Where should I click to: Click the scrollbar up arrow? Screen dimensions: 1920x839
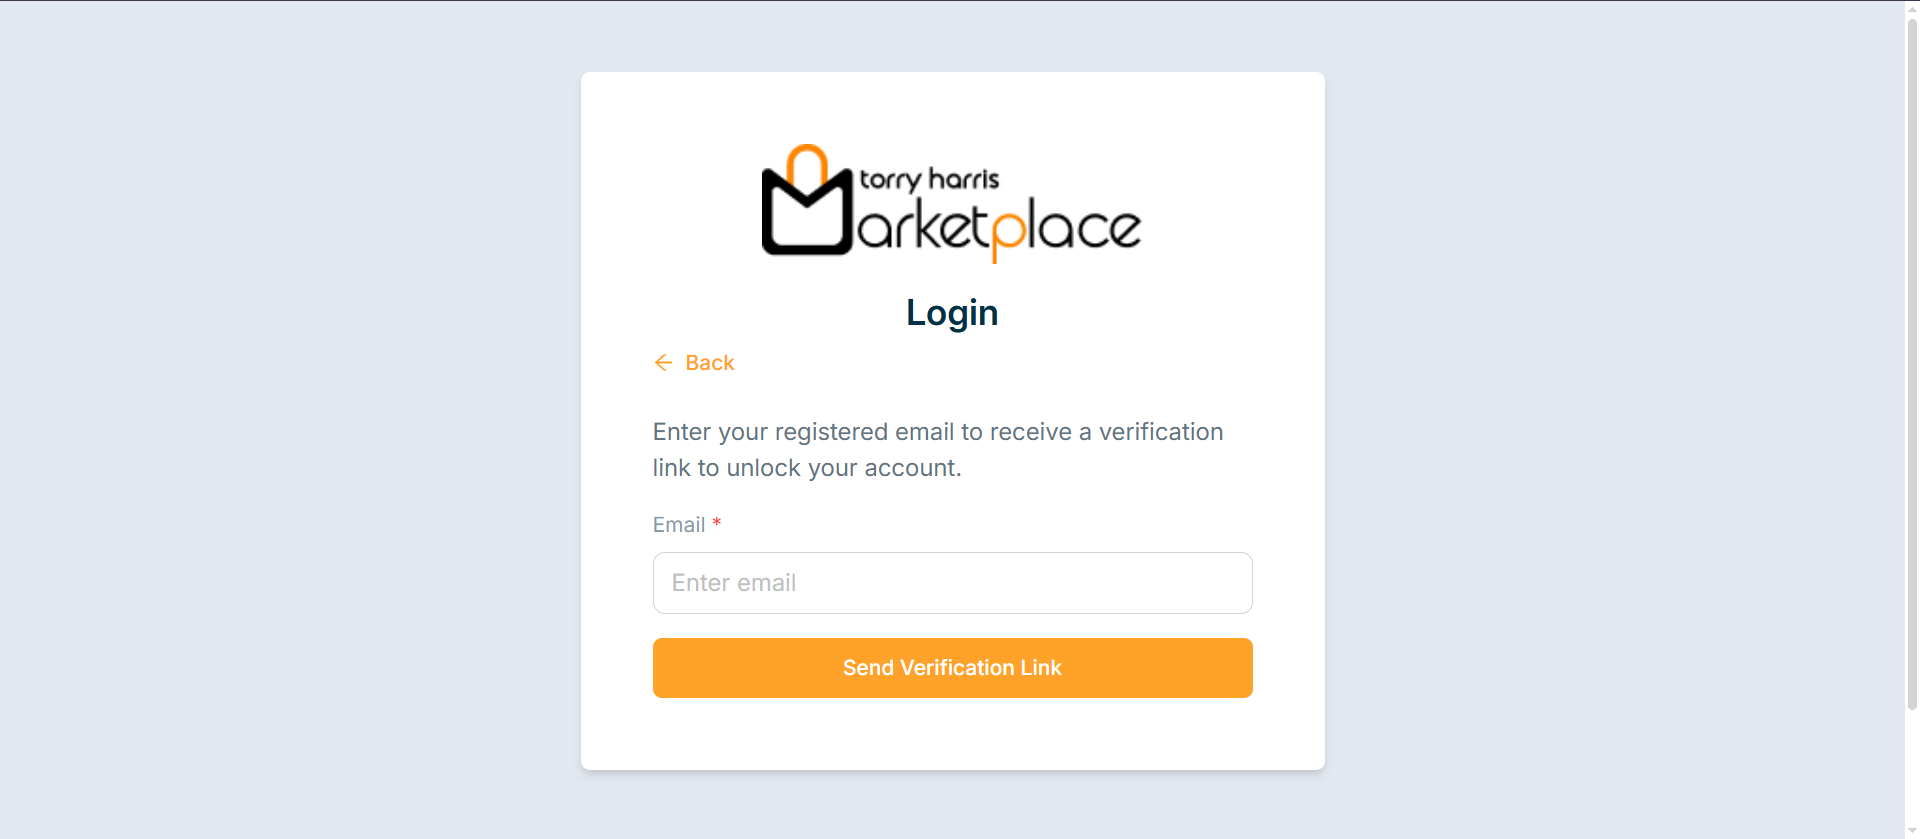click(x=1912, y=8)
